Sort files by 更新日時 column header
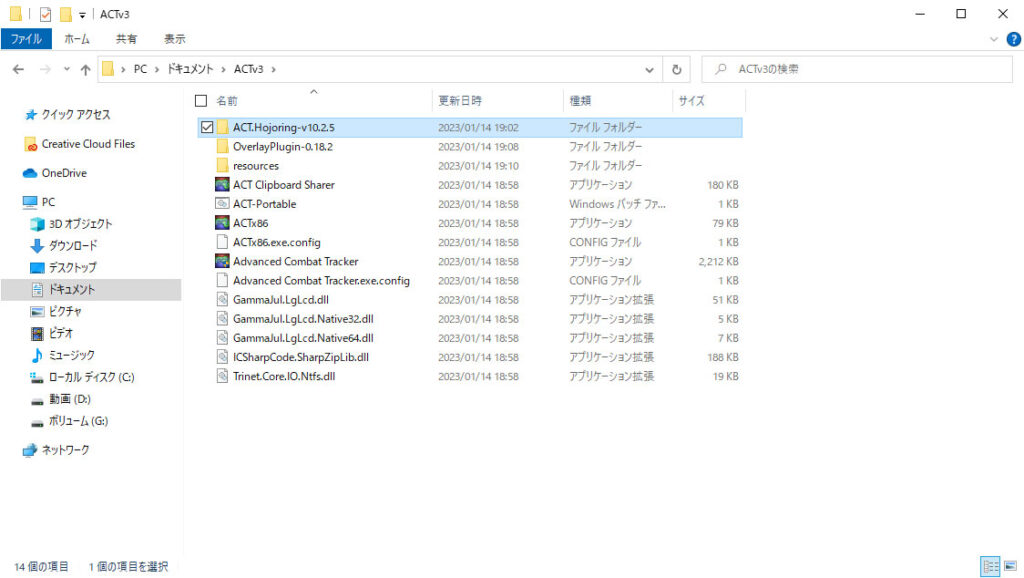The image size is (1024, 578). pyautogui.click(x=460, y=101)
